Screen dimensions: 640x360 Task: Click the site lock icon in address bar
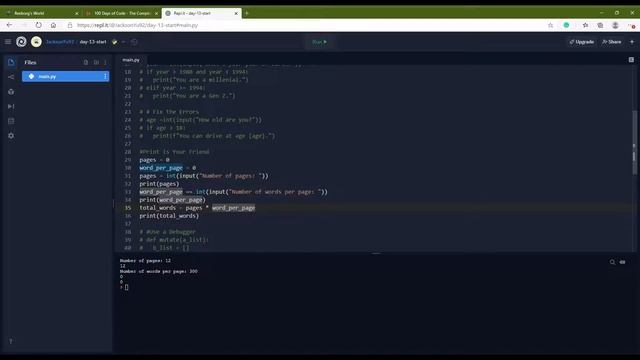(x=70, y=25)
